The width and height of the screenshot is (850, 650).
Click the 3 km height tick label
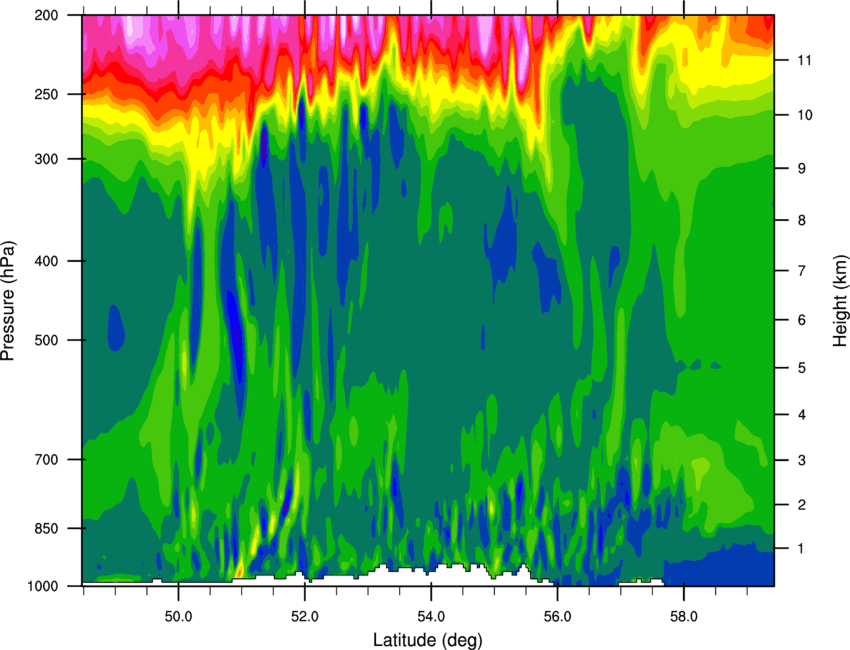(802, 460)
